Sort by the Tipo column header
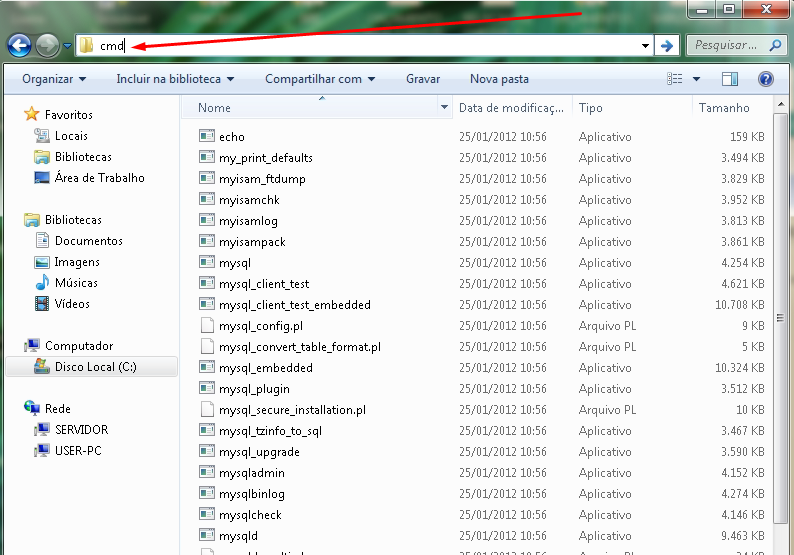Image resolution: width=794 pixels, height=555 pixels. [x=632, y=107]
